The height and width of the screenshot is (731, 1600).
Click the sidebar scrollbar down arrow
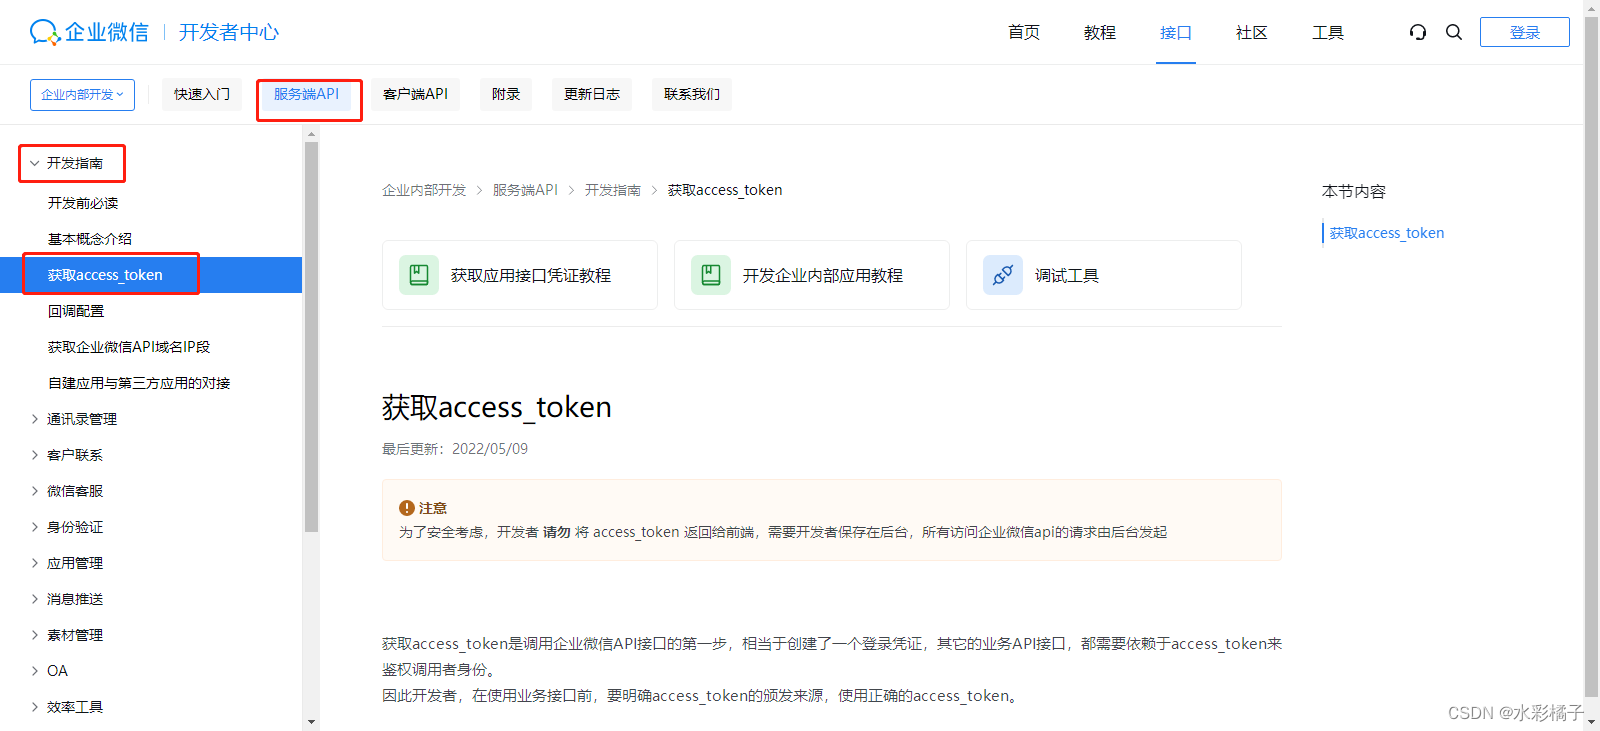click(x=311, y=722)
